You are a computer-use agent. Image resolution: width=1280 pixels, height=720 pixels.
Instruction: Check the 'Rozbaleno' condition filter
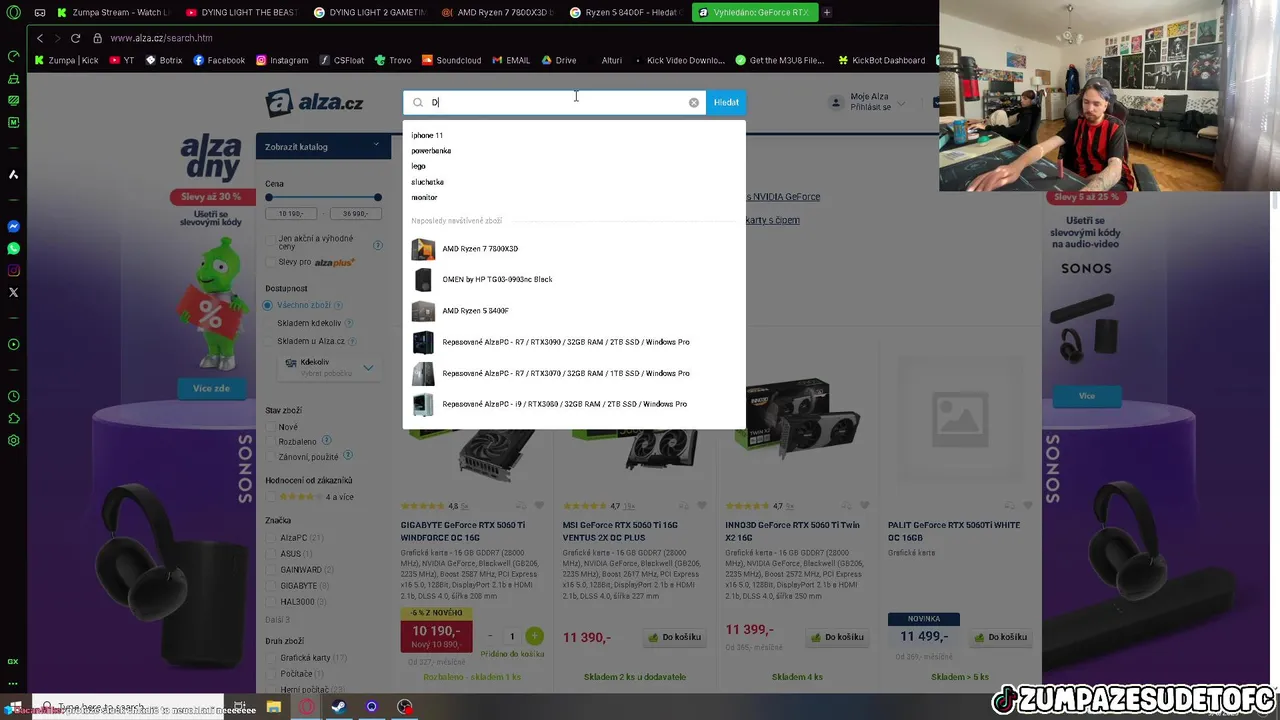(271, 441)
